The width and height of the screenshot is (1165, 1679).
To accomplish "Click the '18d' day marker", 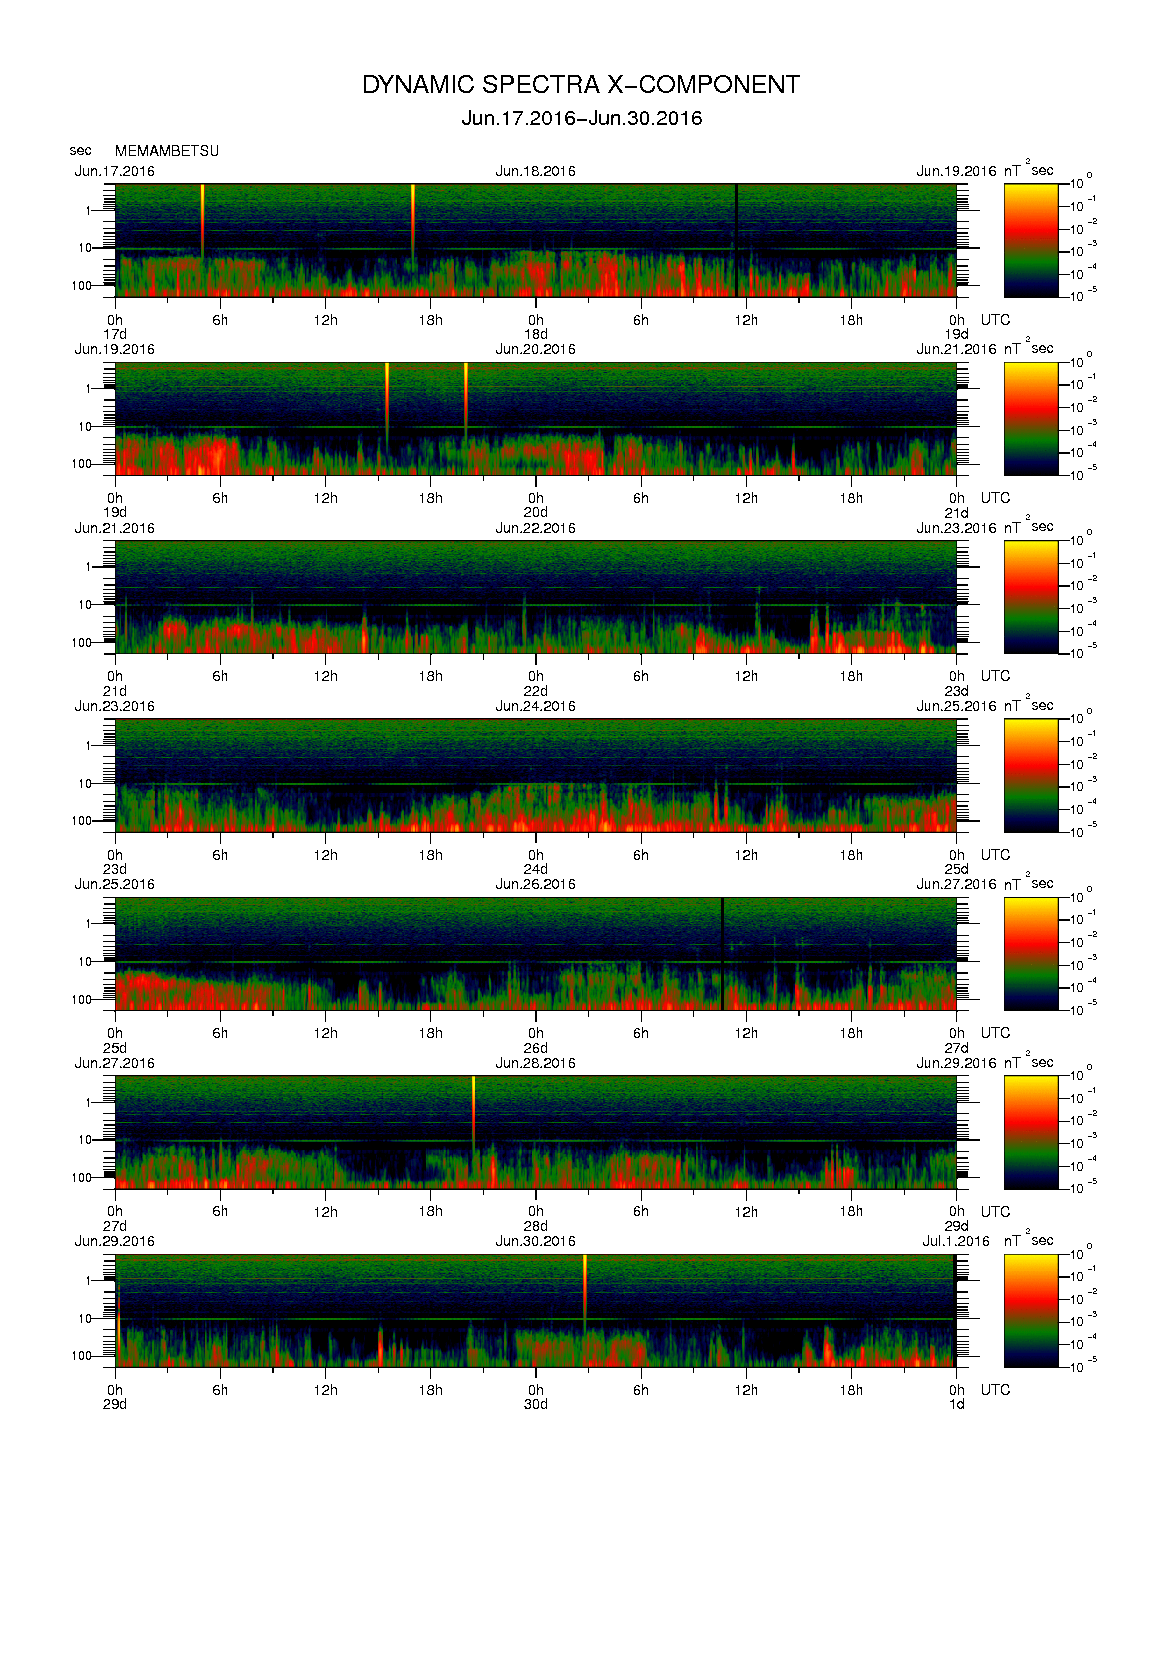I will (x=536, y=334).
